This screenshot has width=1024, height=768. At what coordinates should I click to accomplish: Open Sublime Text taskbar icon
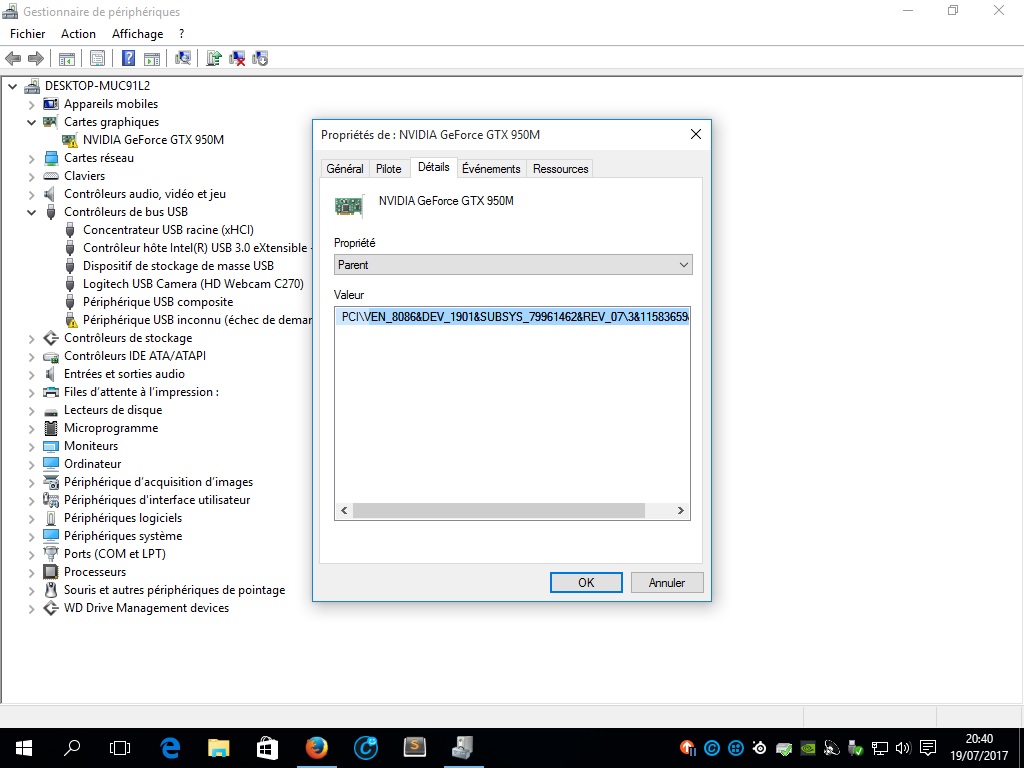[415, 748]
